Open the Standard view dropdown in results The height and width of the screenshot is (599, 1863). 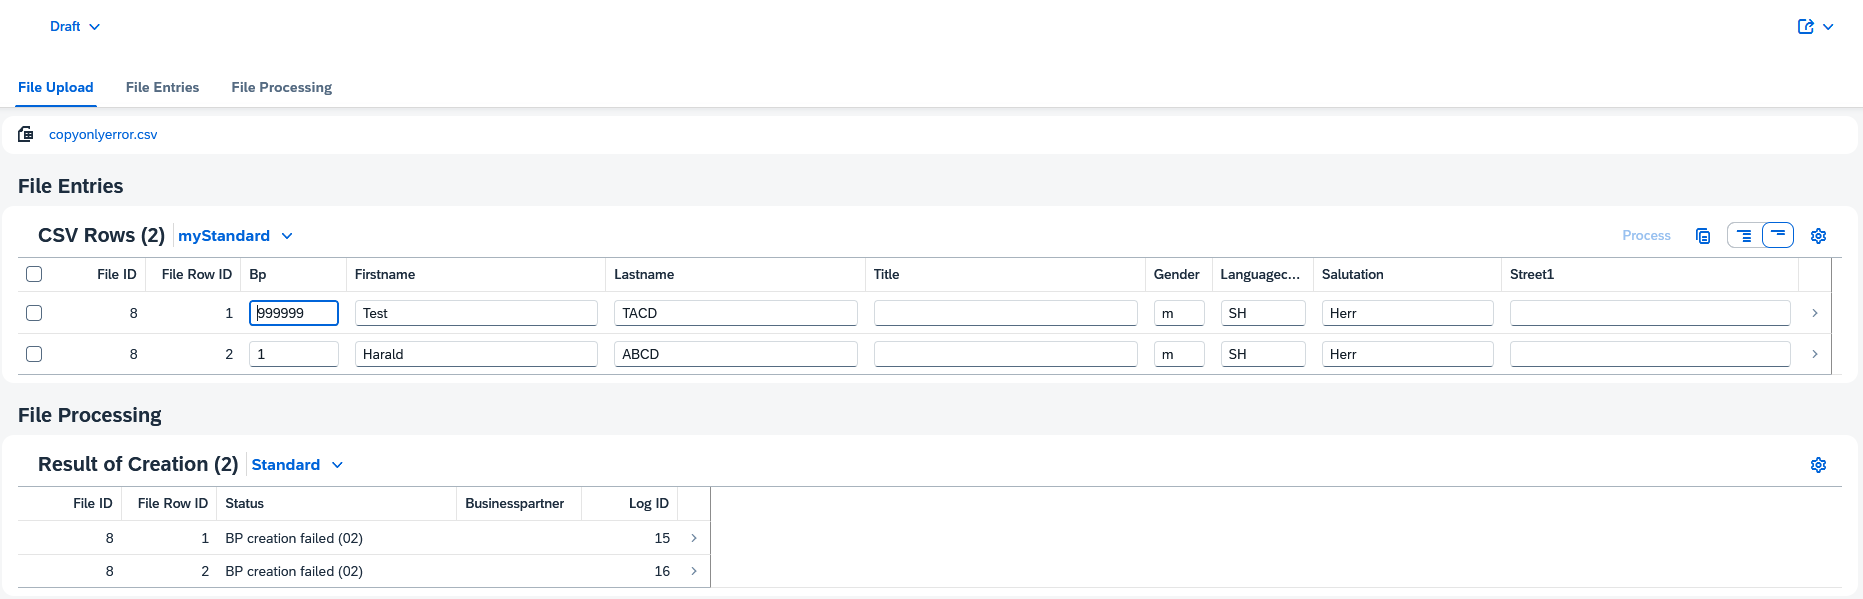pyautogui.click(x=297, y=465)
